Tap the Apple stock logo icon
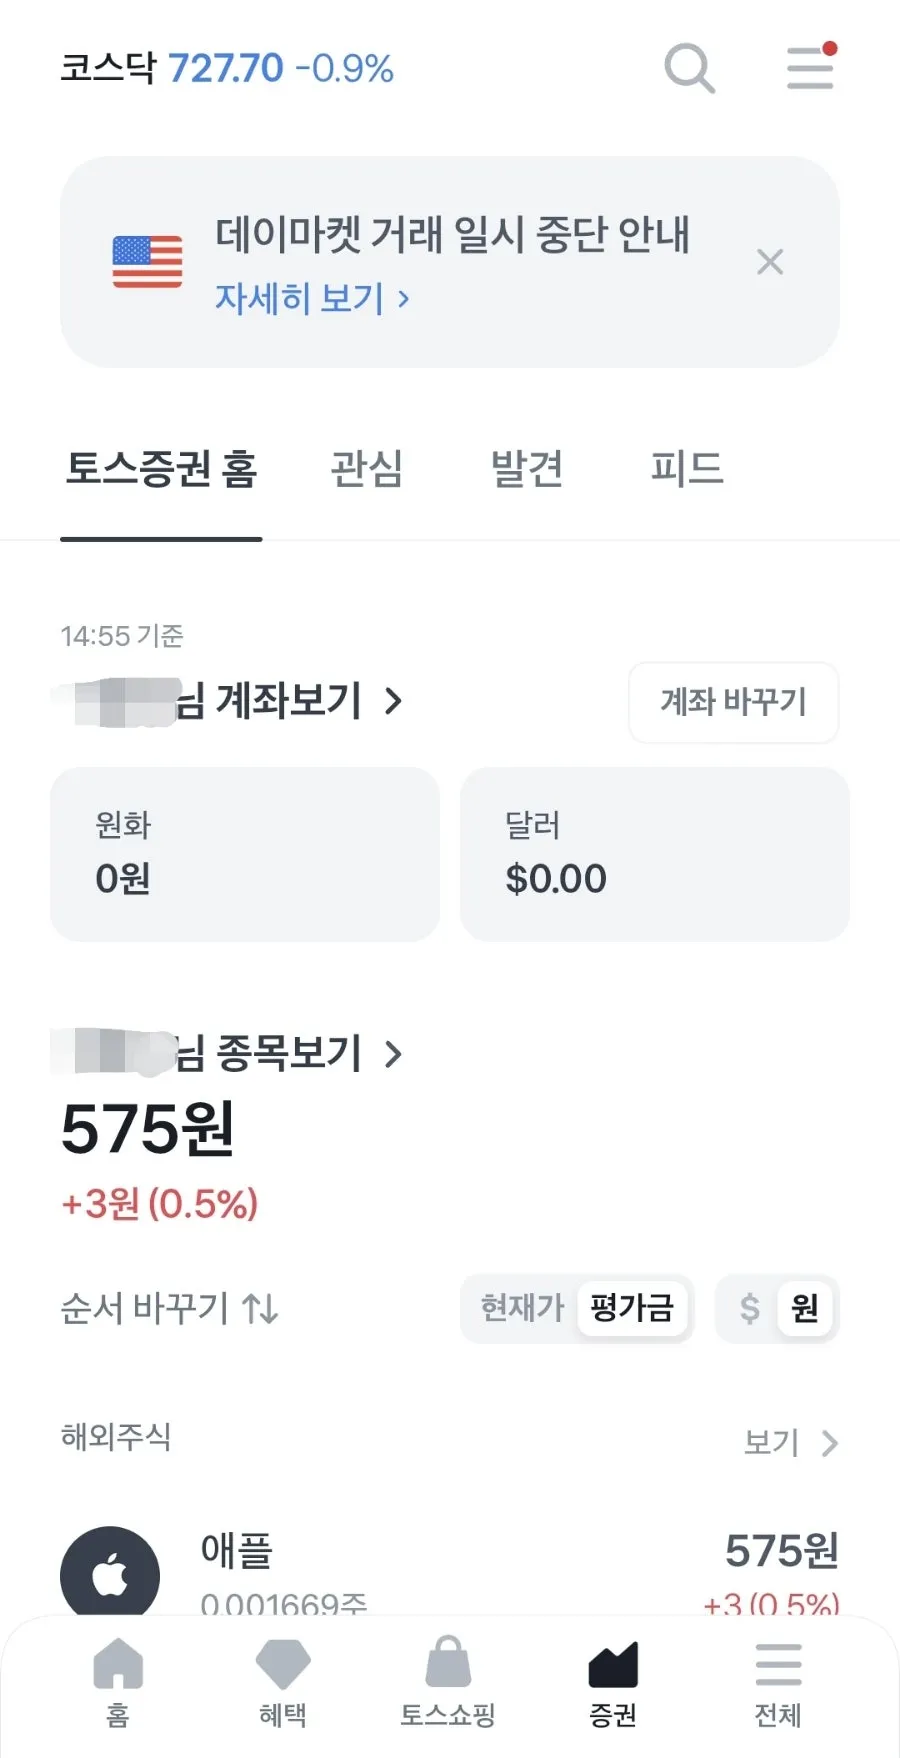This screenshot has width=900, height=1758. (110, 1573)
